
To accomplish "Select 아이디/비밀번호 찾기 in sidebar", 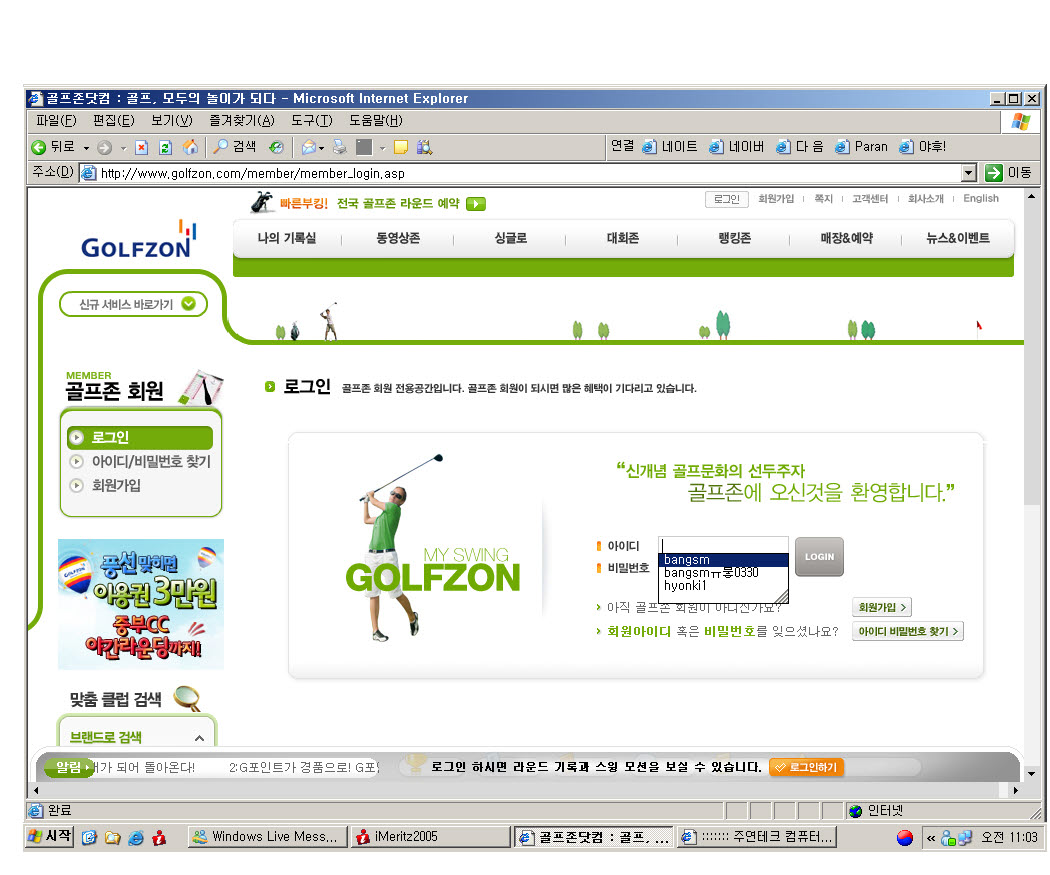I will point(151,461).
